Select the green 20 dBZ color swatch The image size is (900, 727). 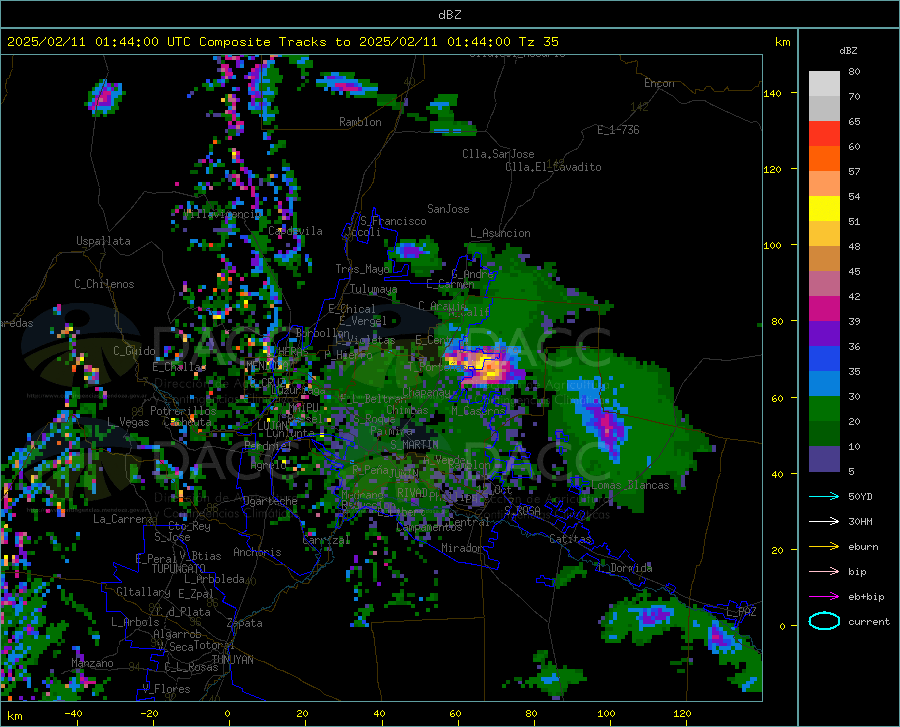click(824, 409)
